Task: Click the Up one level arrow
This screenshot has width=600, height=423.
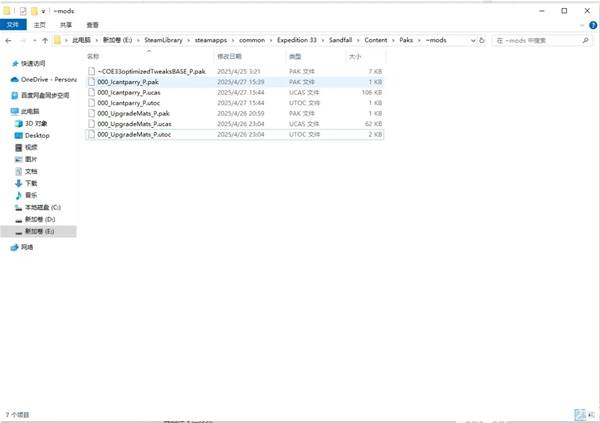Action: [x=44, y=41]
